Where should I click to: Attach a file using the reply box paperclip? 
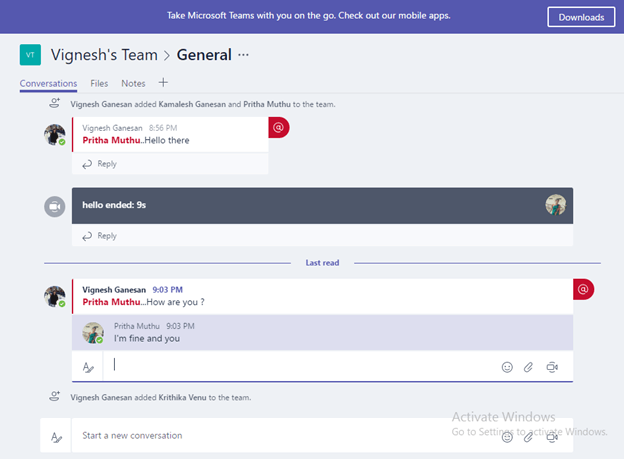tap(528, 367)
